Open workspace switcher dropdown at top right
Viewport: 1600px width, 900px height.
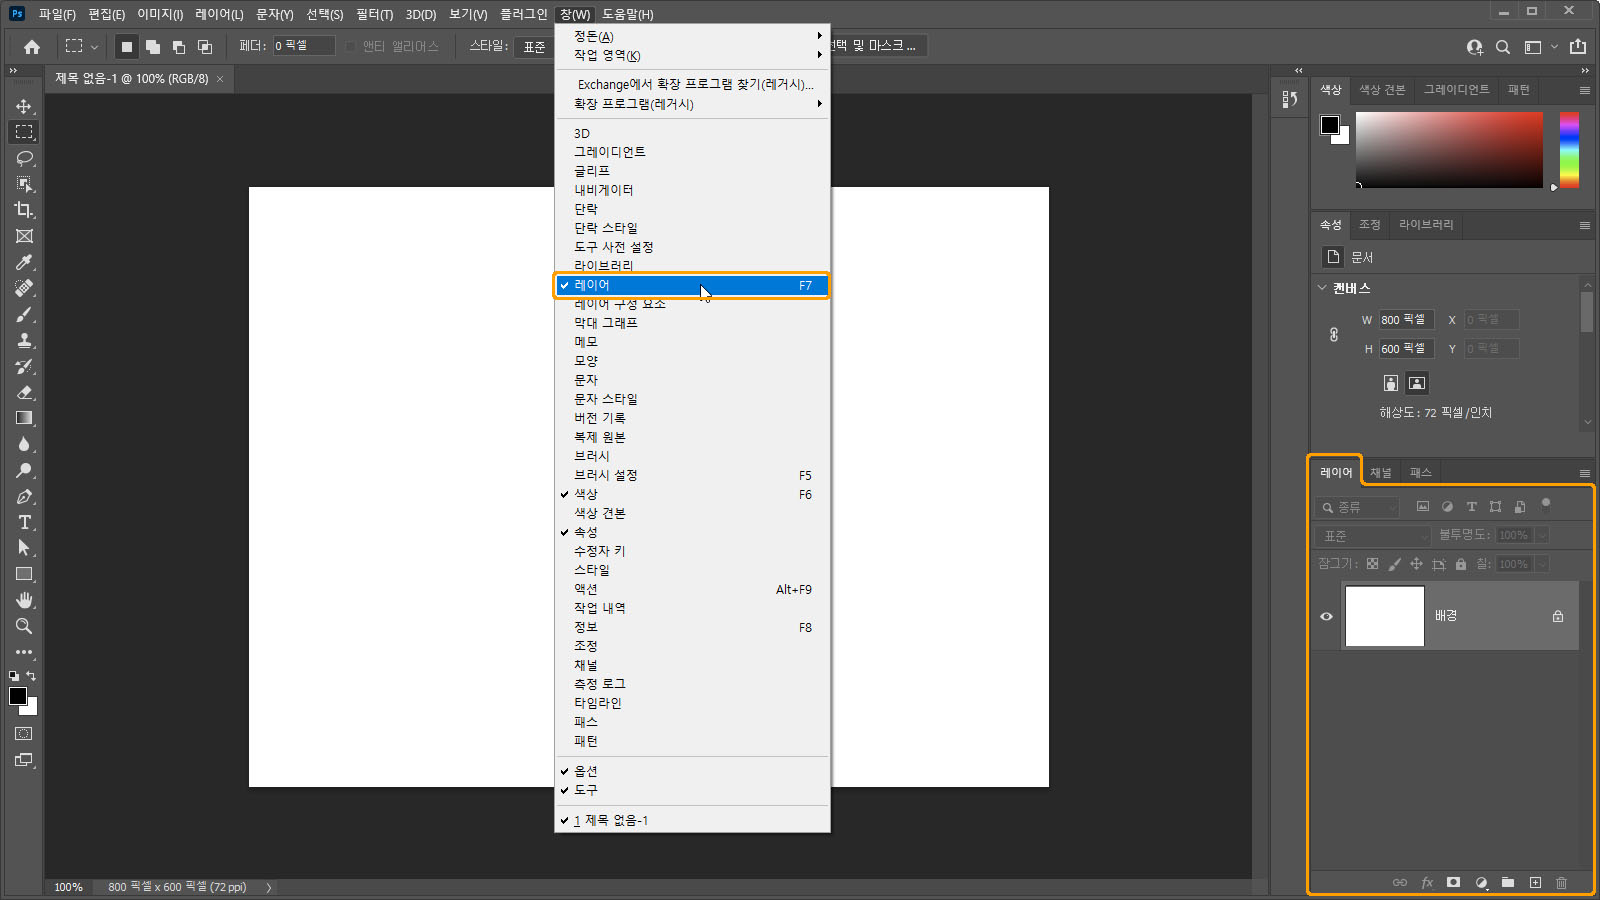[1540, 47]
